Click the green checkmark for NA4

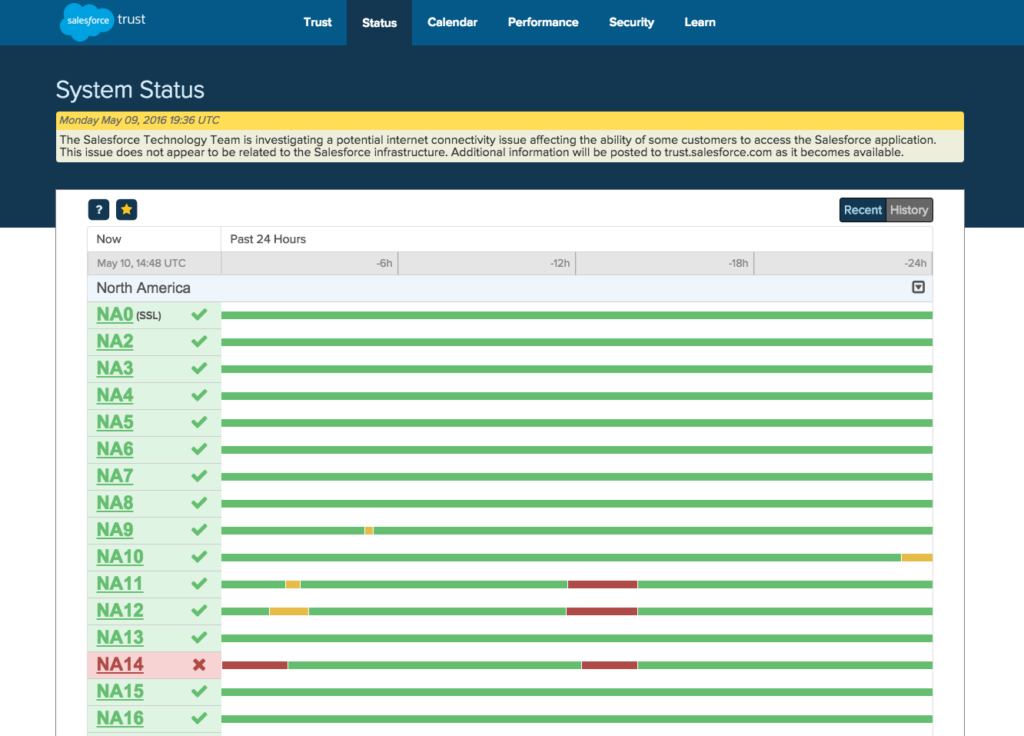(199, 395)
